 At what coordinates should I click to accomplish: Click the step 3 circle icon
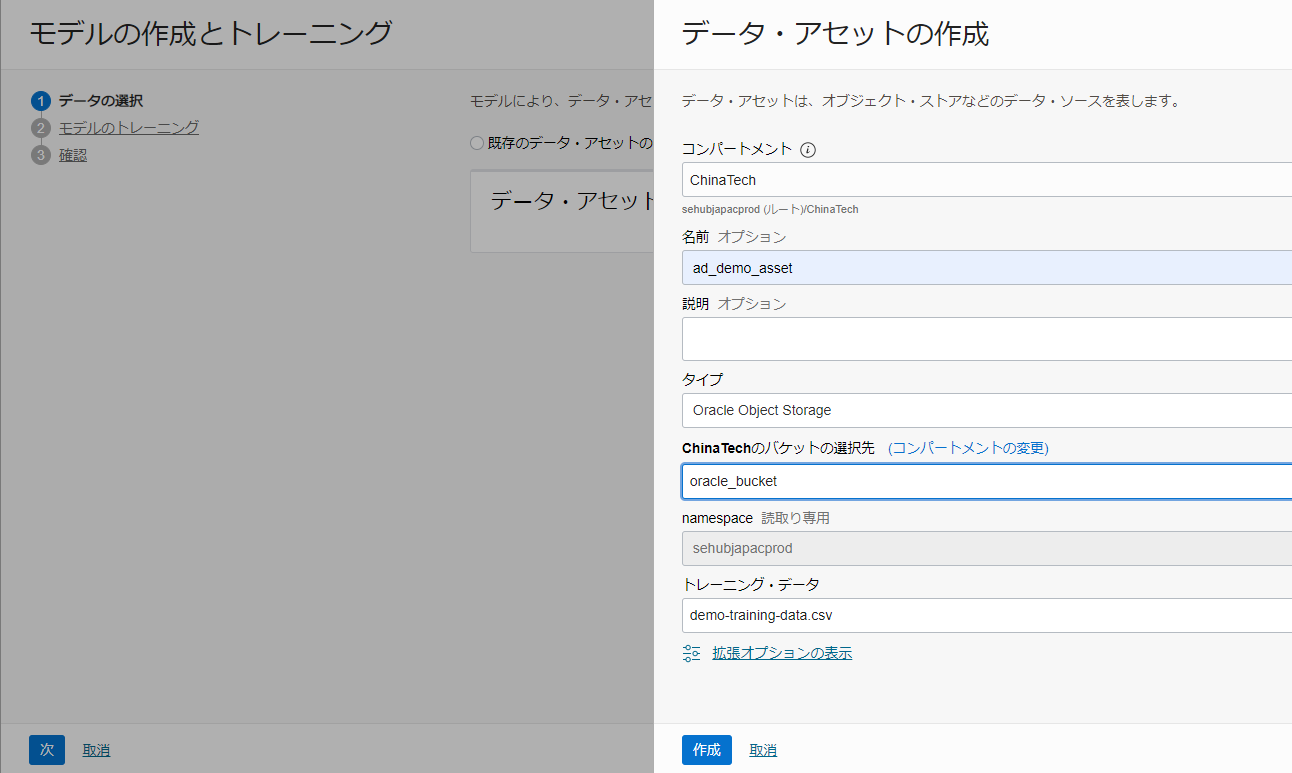coord(40,155)
